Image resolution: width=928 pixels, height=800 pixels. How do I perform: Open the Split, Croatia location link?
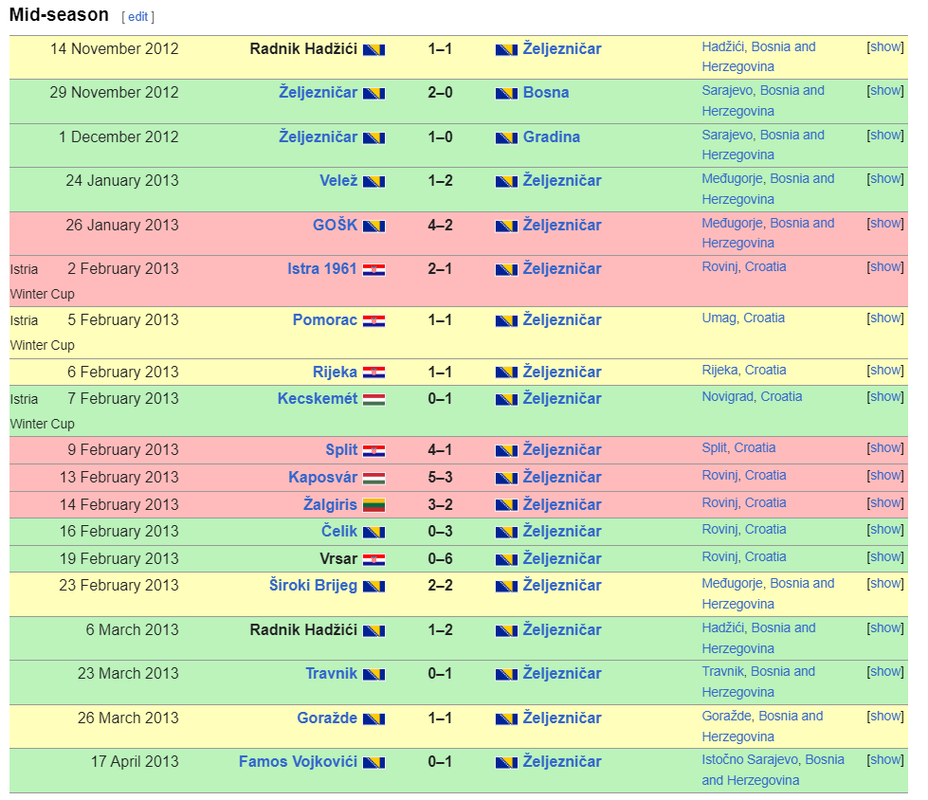[x=738, y=448]
